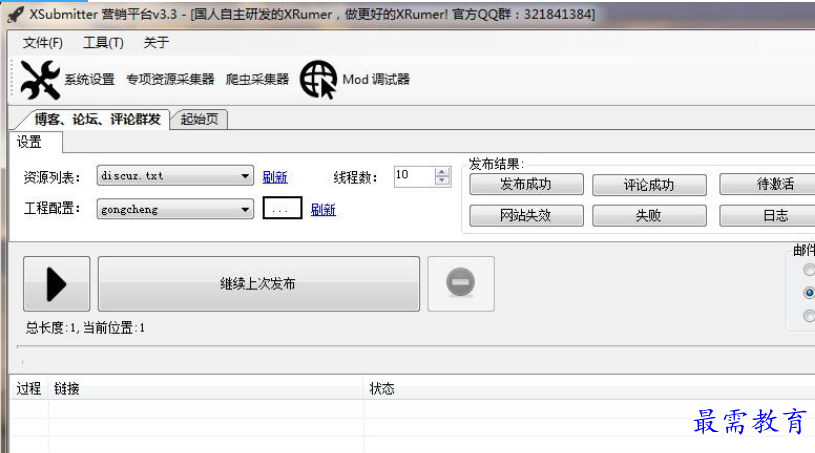Open the 专项资源采集器 toolbar item
Image resolution: width=815 pixels, height=453 pixels.
170,79
